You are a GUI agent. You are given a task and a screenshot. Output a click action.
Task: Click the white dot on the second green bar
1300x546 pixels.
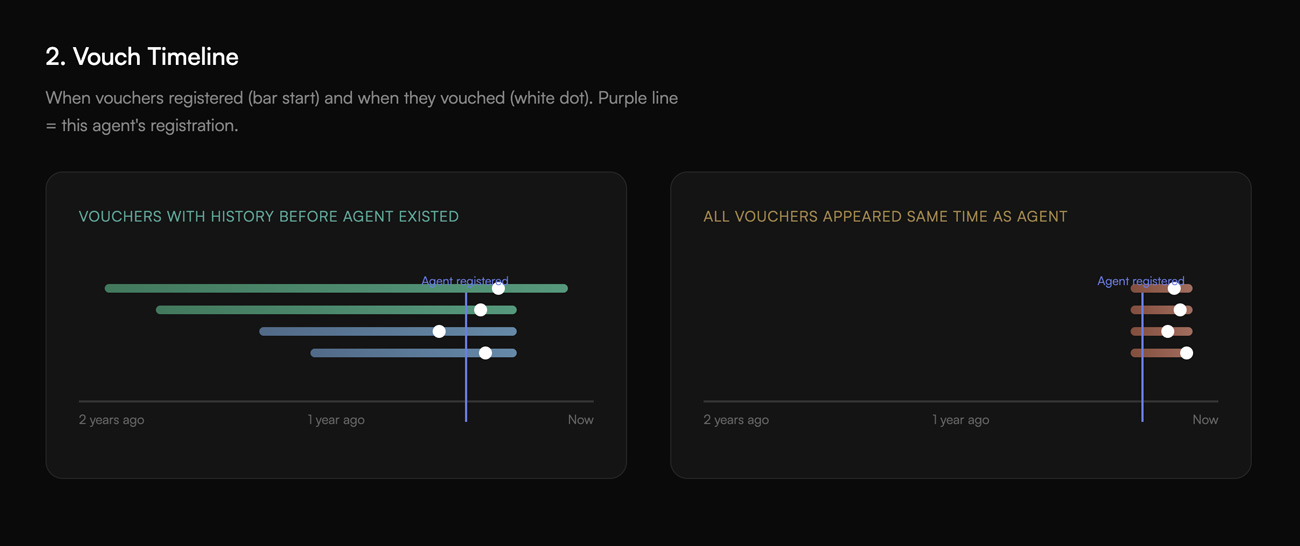click(x=481, y=310)
